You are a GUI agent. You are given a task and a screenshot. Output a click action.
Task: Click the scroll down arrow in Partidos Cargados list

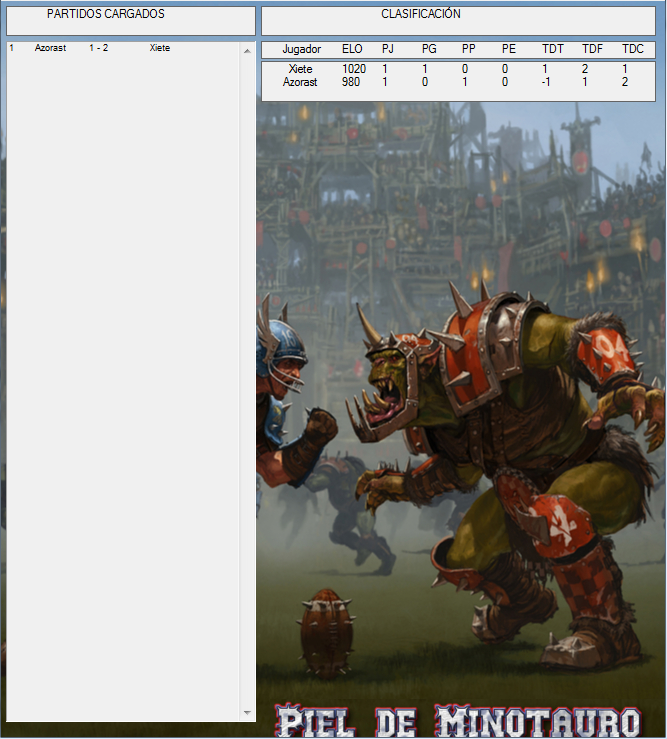pyautogui.click(x=247, y=713)
